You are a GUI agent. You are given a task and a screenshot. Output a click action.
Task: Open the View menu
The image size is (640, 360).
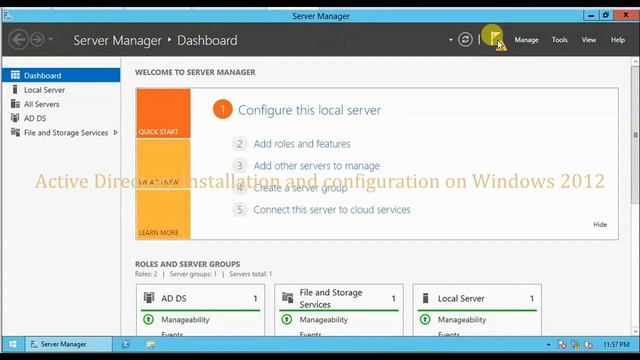pyautogui.click(x=589, y=40)
